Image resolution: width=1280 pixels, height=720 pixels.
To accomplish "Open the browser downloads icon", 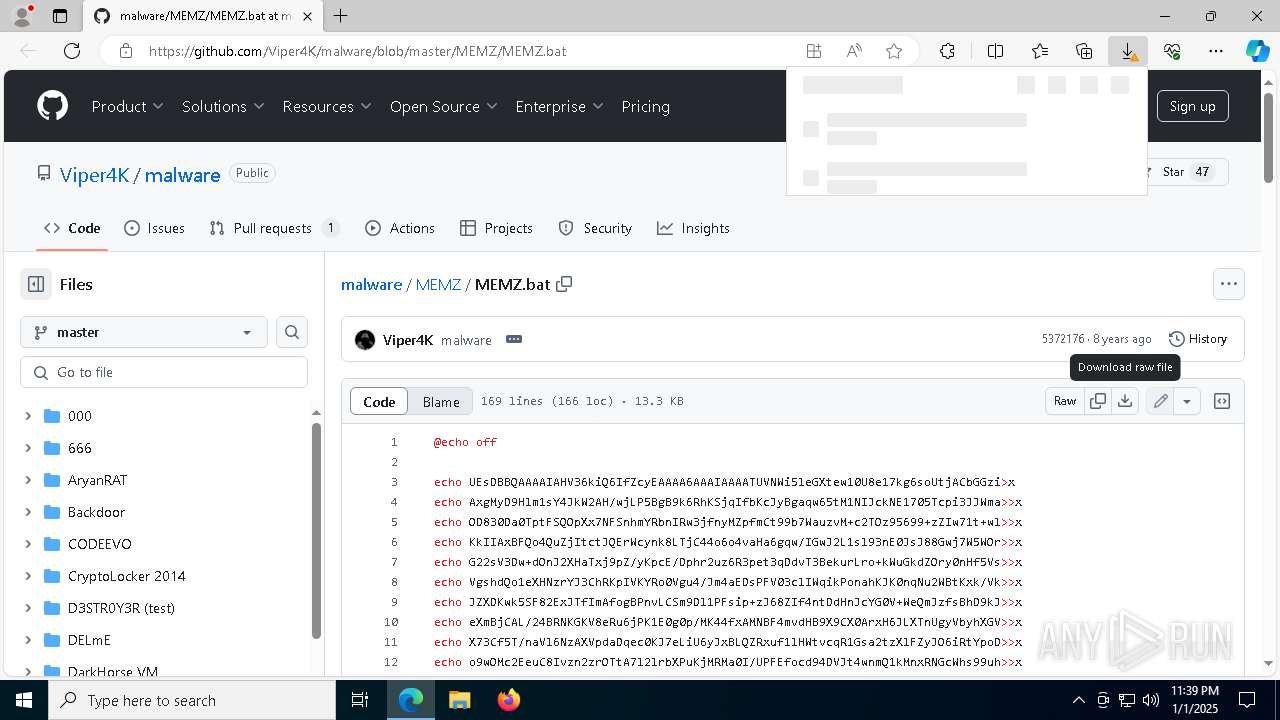I will click(1128, 51).
